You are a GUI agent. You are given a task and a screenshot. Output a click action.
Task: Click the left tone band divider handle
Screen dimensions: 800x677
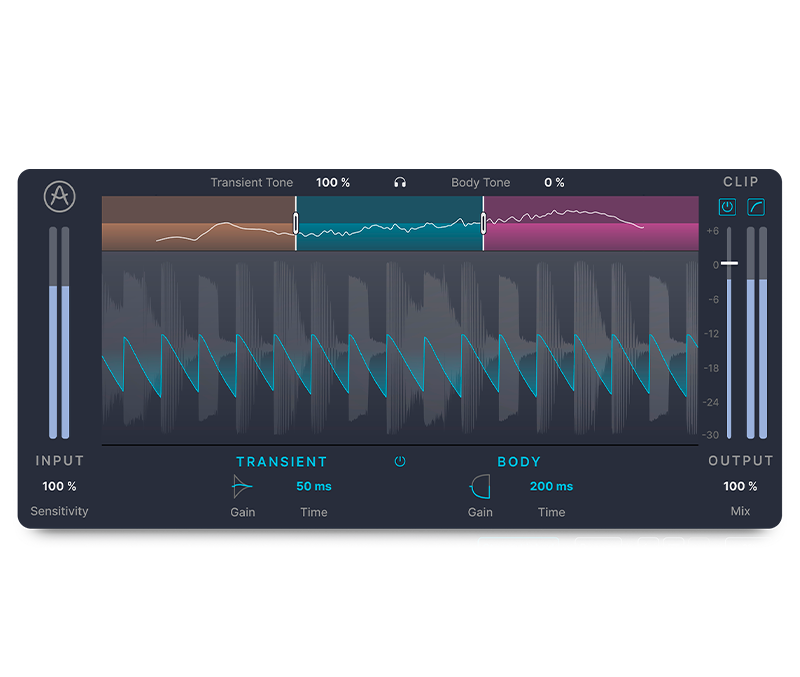tap(296, 223)
